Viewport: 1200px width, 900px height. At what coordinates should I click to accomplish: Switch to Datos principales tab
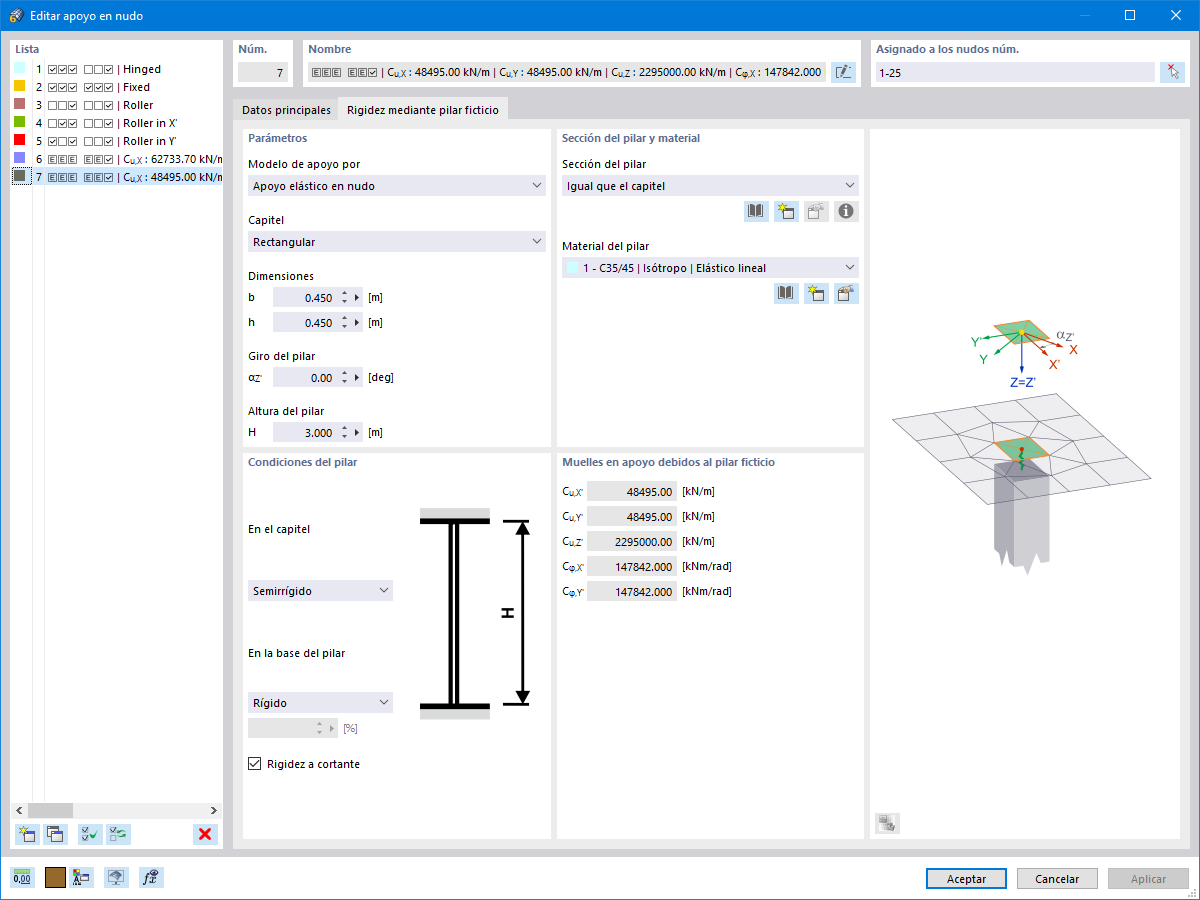[286, 109]
